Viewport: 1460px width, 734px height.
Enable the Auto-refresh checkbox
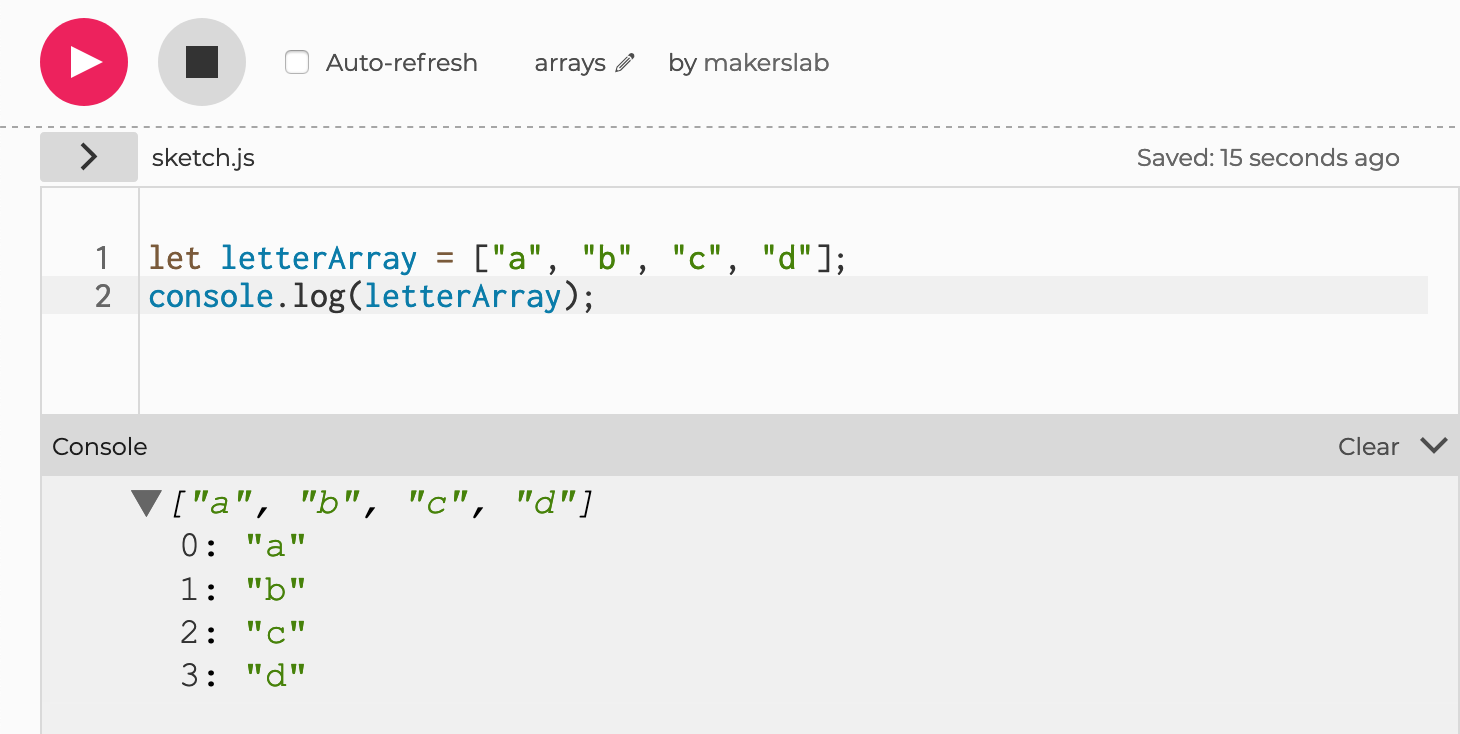[x=297, y=63]
